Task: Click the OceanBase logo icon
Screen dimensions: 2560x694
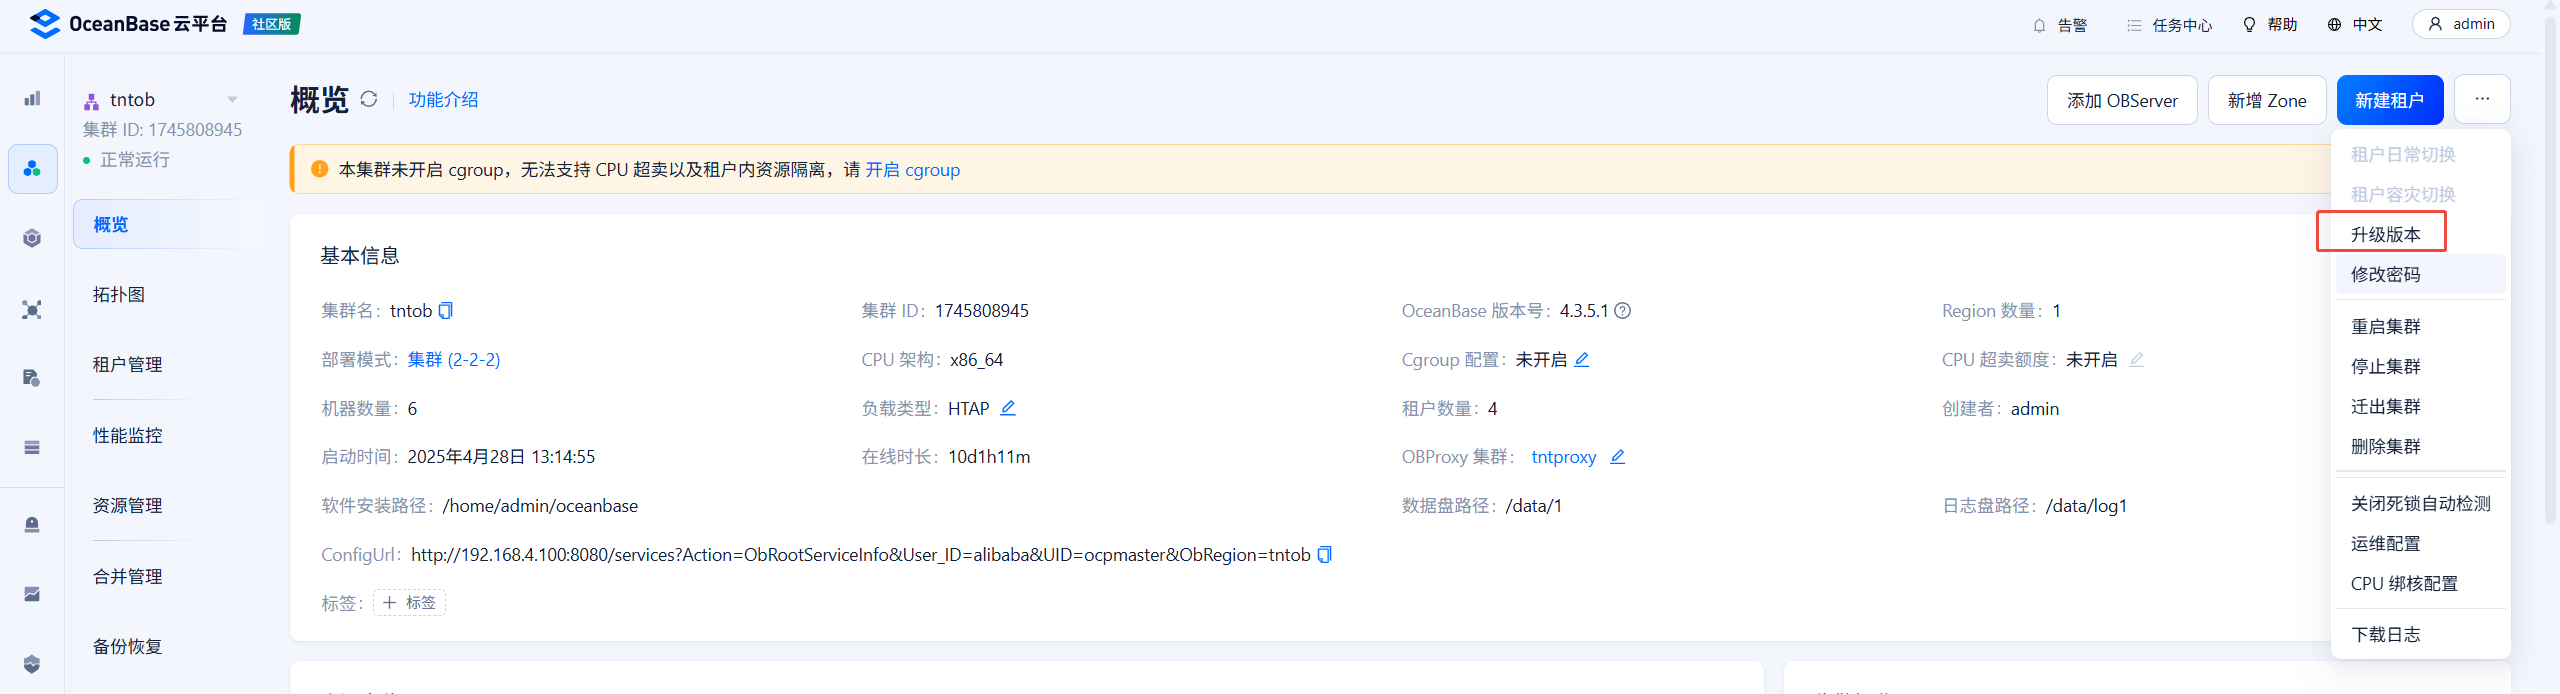Action: pos(45,24)
